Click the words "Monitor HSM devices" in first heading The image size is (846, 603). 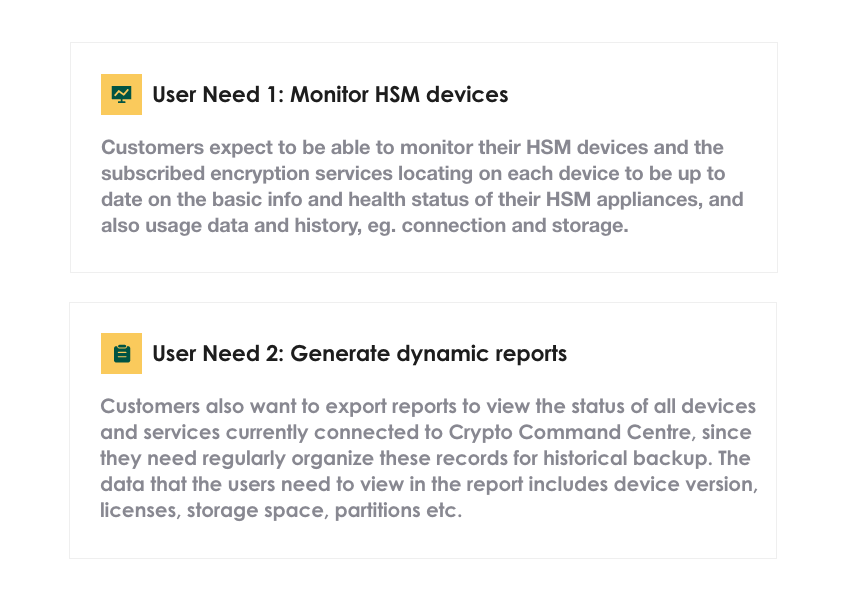pos(399,95)
